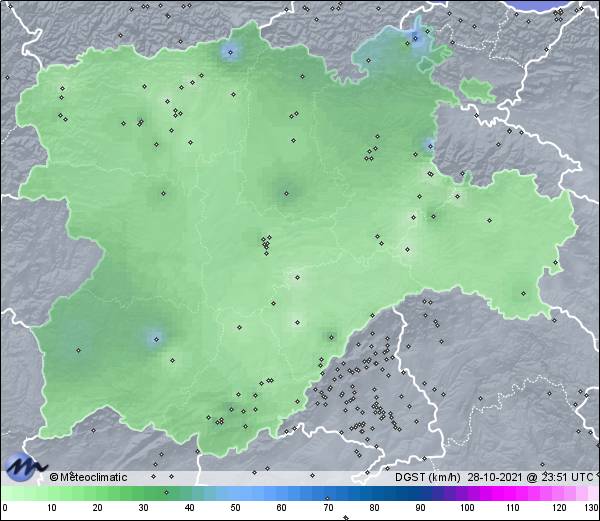The height and width of the screenshot is (521, 600).
Task: Click the Meteoclimatic wave logo icon
Action: point(25,466)
